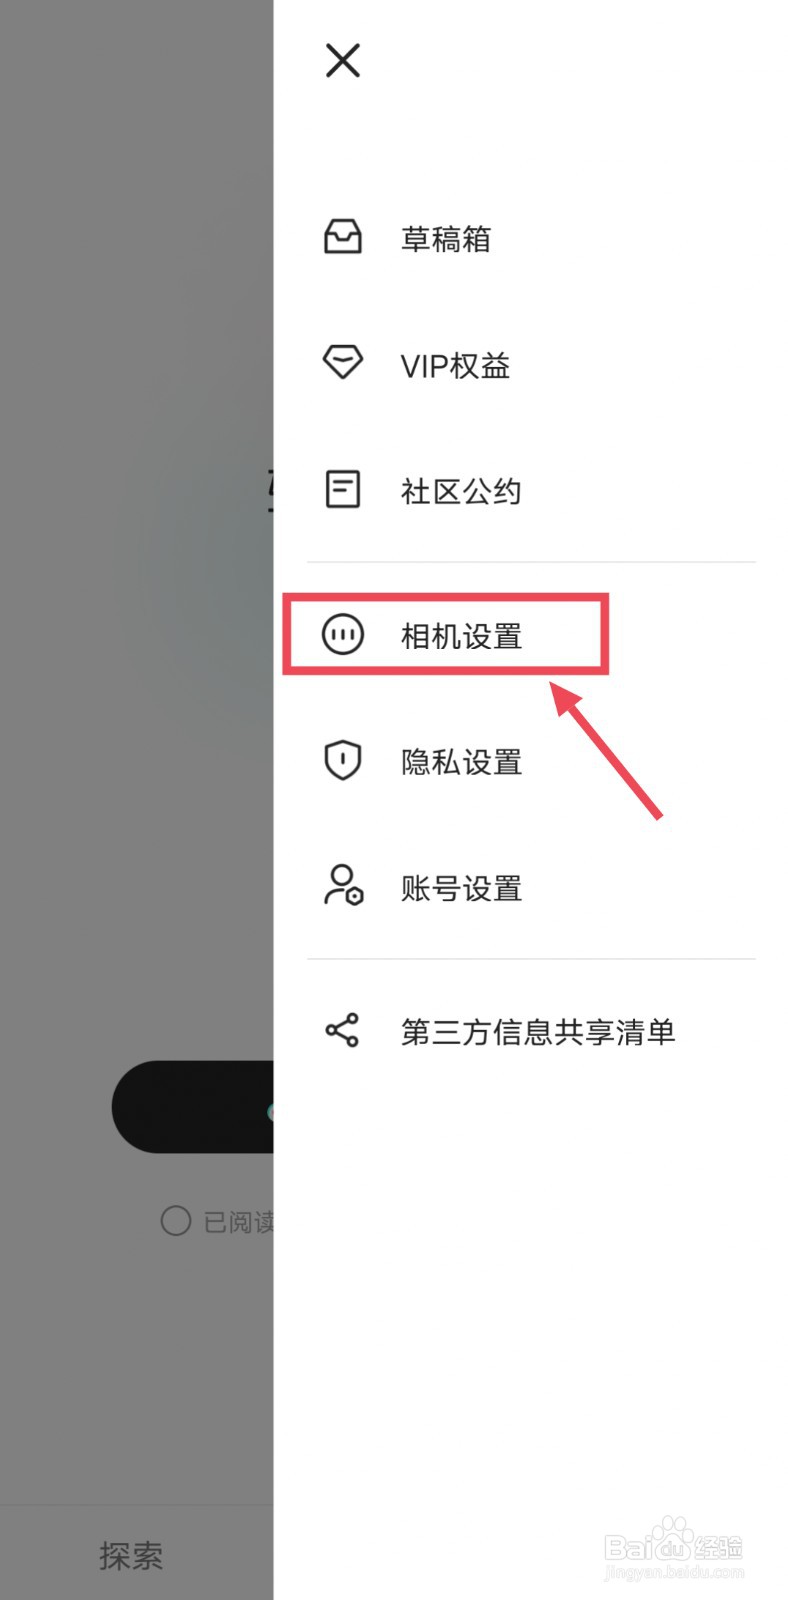The image size is (788, 1600).
Task: Select 相机设置 option
Action: tap(461, 636)
